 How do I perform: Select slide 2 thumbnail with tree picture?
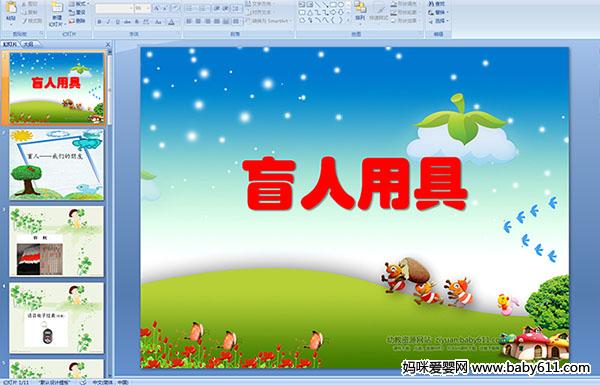click(x=57, y=165)
